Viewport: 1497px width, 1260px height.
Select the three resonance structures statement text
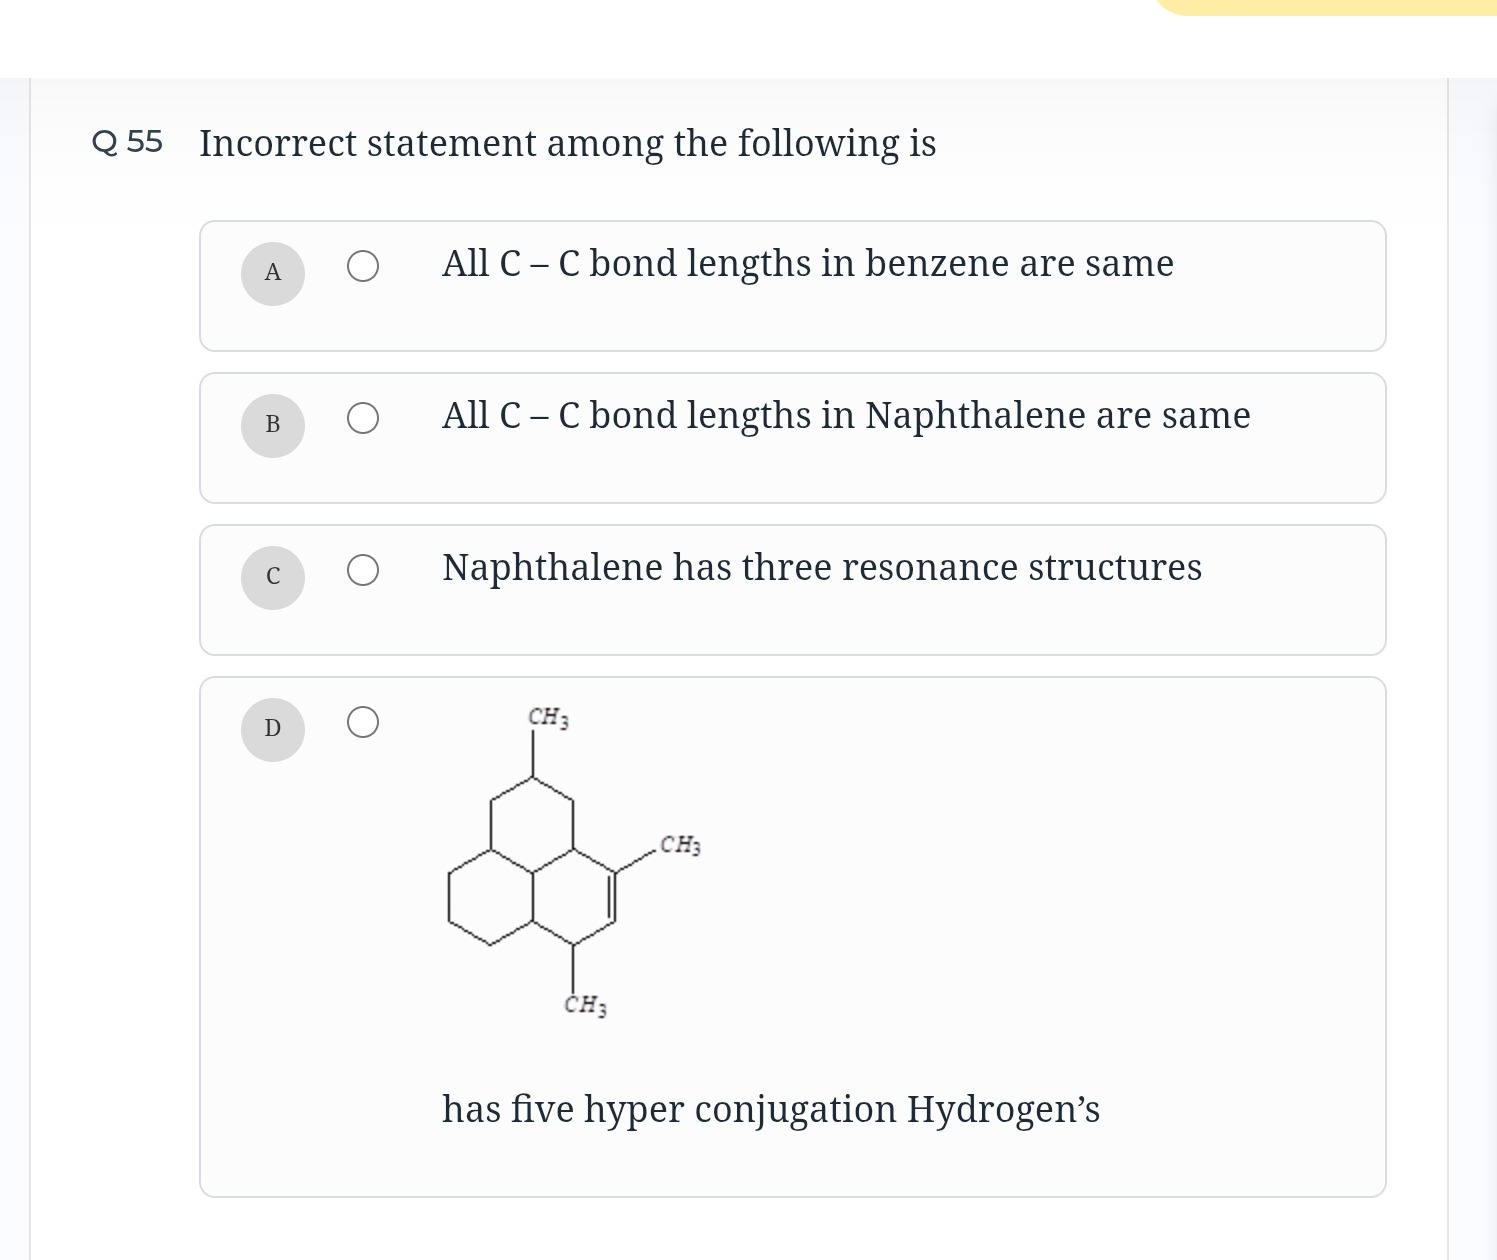click(821, 568)
